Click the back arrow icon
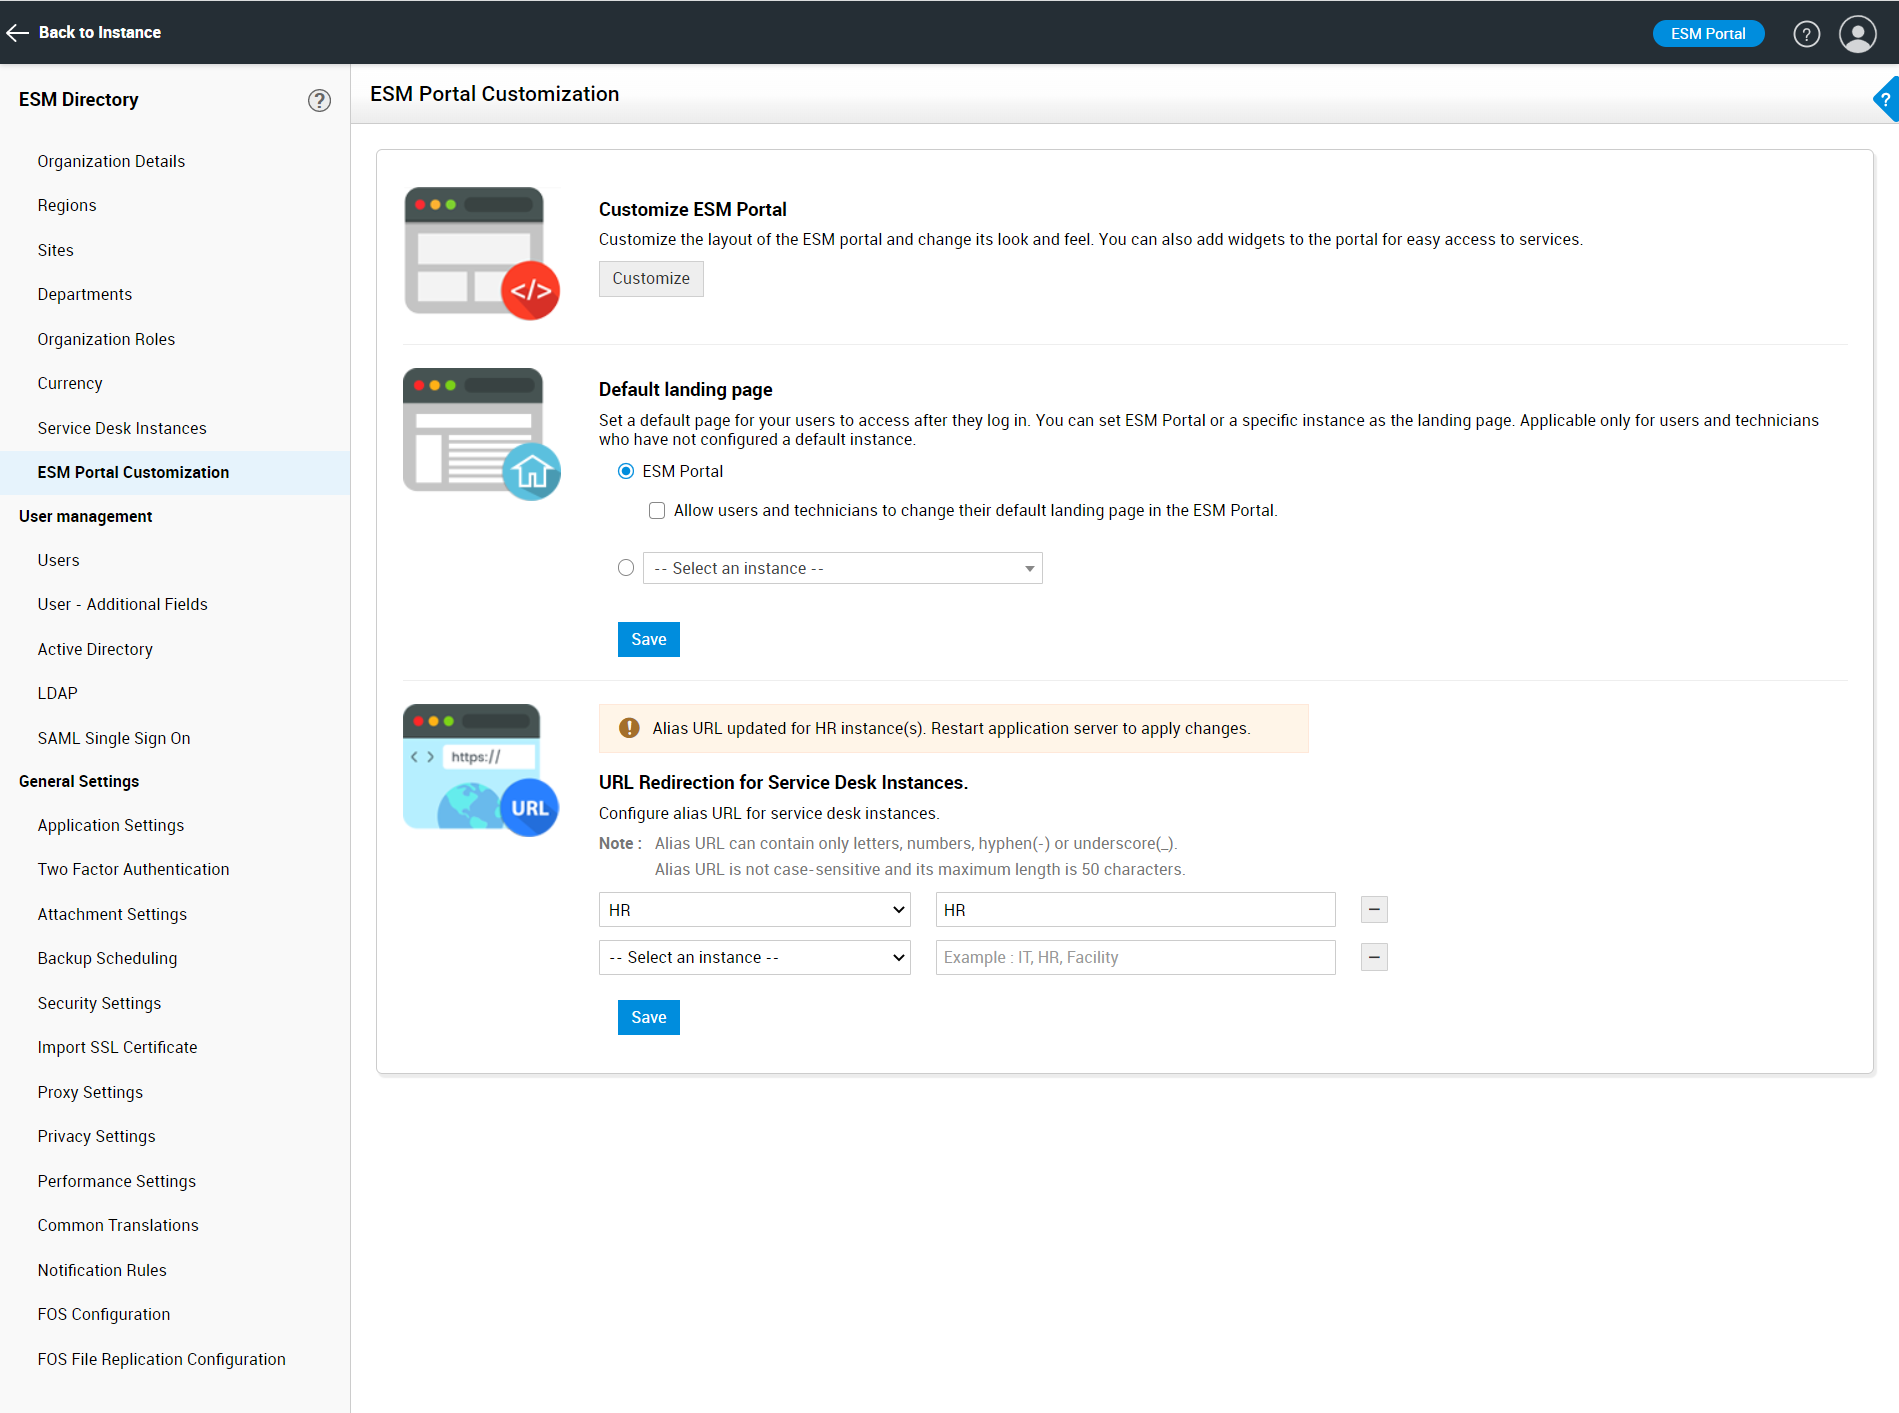Screen dimensions: 1899x1413 pos(17,33)
